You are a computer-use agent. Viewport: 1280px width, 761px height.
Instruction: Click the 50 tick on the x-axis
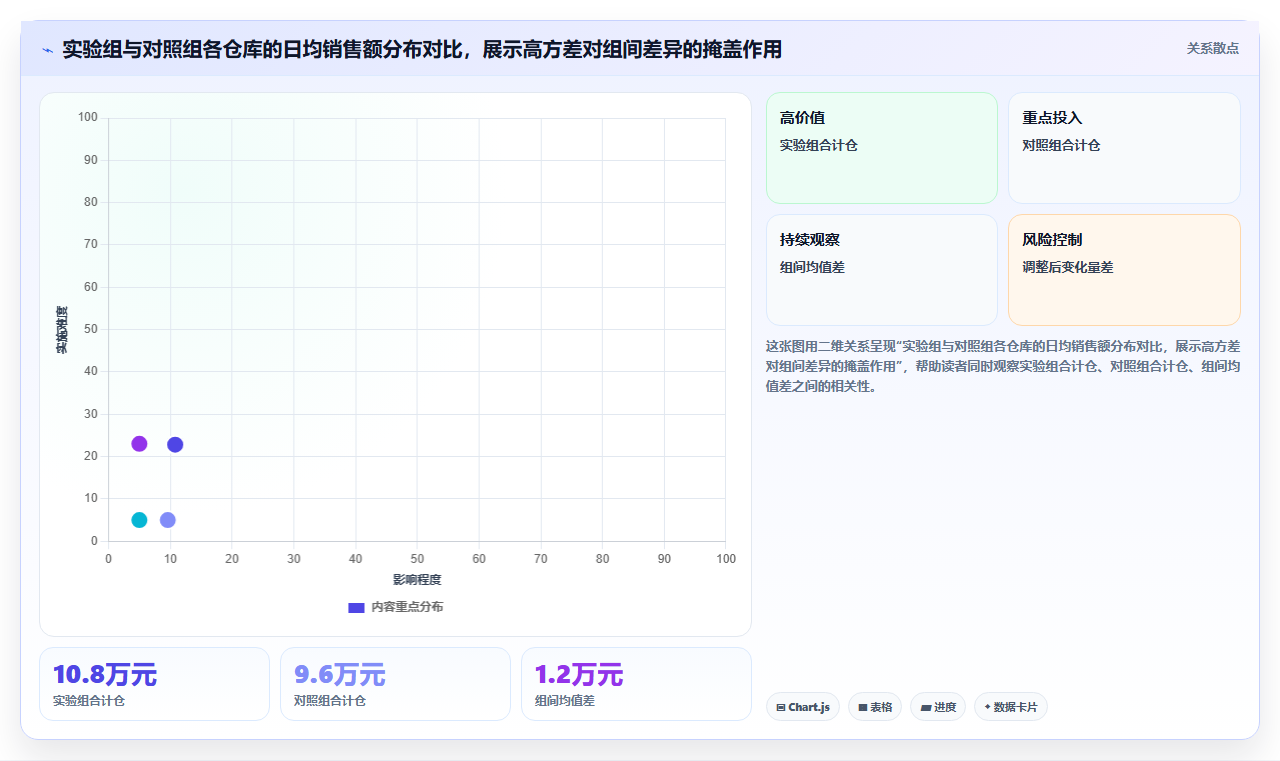point(417,558)
